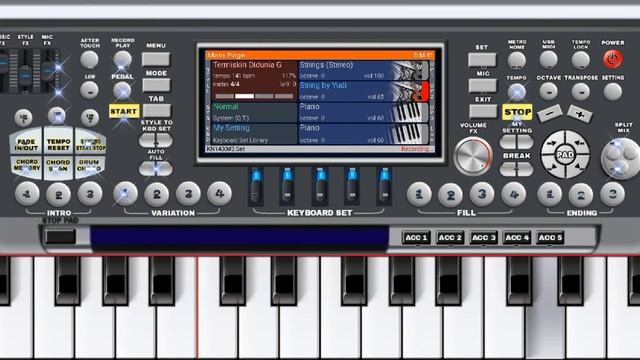Select the Strings (Stereo) sound row
Image resolution: width=640 pixels, height=360 pixels.
point(364,70)
